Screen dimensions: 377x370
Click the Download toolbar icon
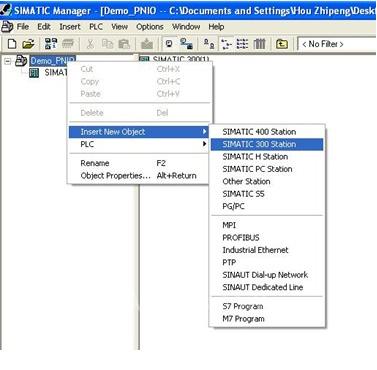(147, 44)
